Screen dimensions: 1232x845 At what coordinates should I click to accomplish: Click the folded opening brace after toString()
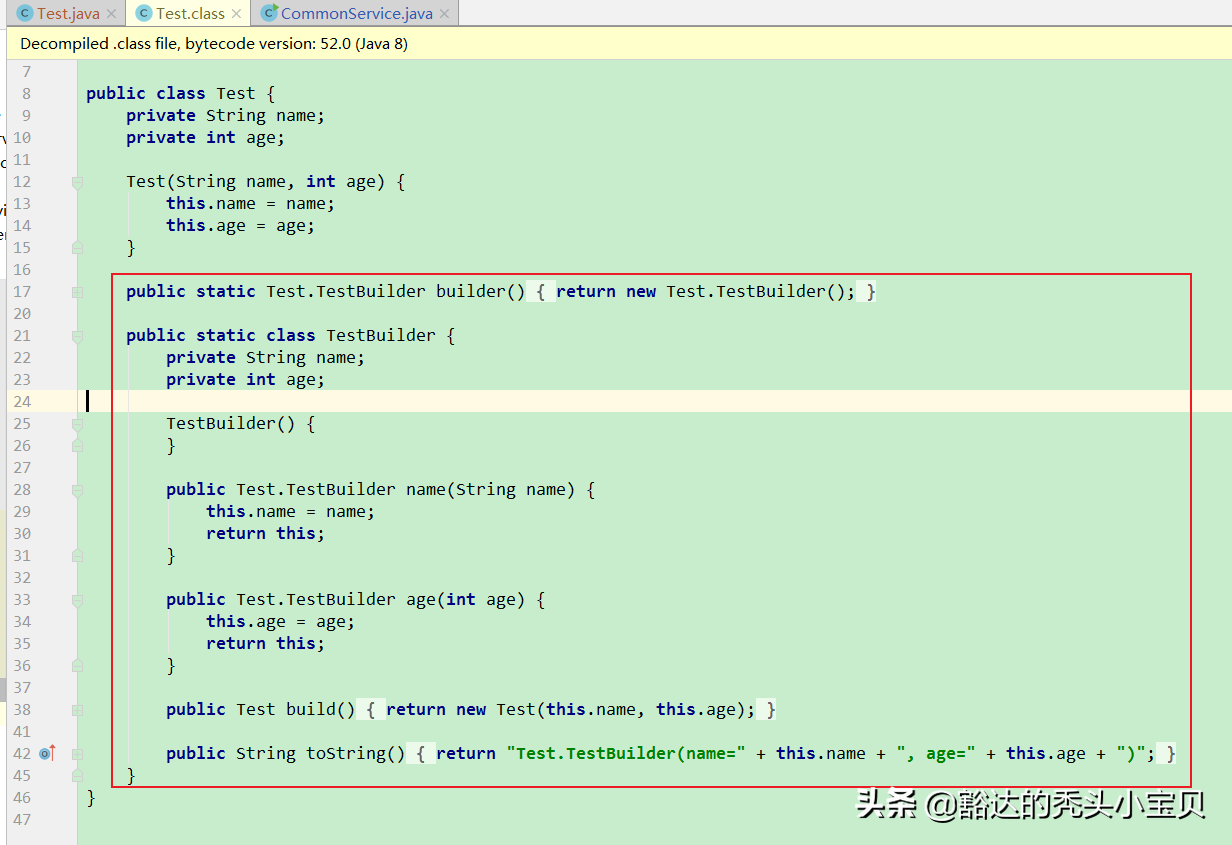coord(421,754)
